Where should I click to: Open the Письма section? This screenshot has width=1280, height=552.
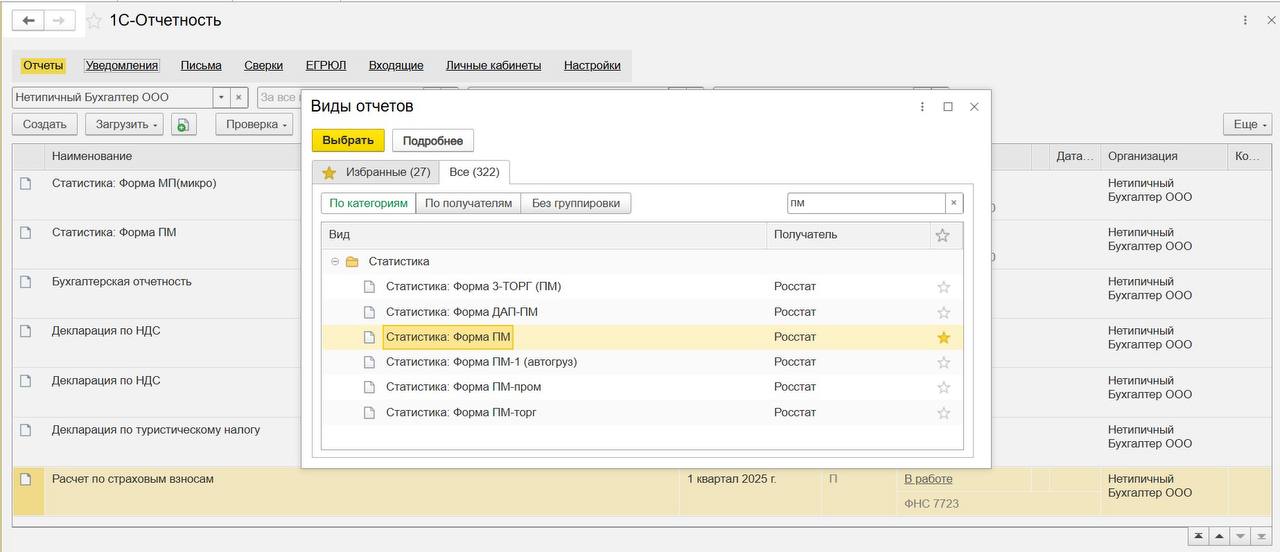pyautogui.click(x=201, y=65)
